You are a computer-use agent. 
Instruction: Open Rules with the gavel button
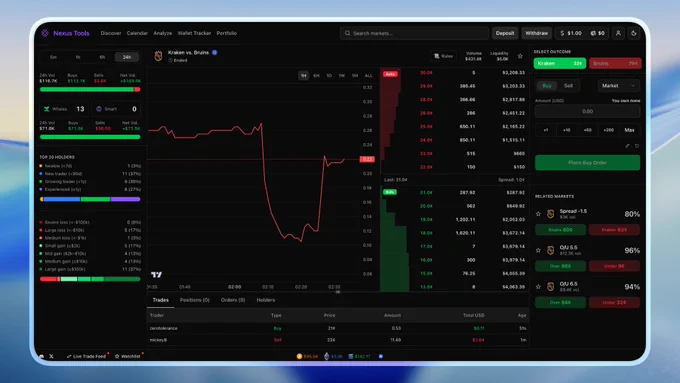coord(443,56)
